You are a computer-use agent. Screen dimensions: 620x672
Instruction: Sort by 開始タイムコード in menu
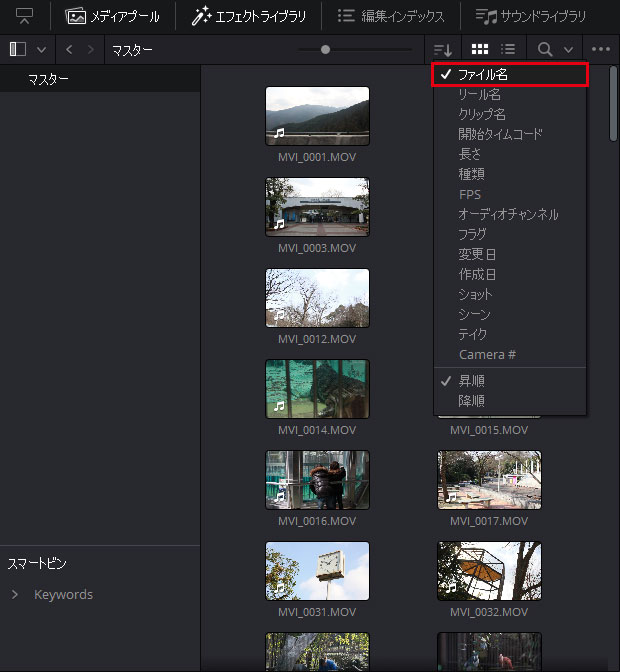point(500,134)
